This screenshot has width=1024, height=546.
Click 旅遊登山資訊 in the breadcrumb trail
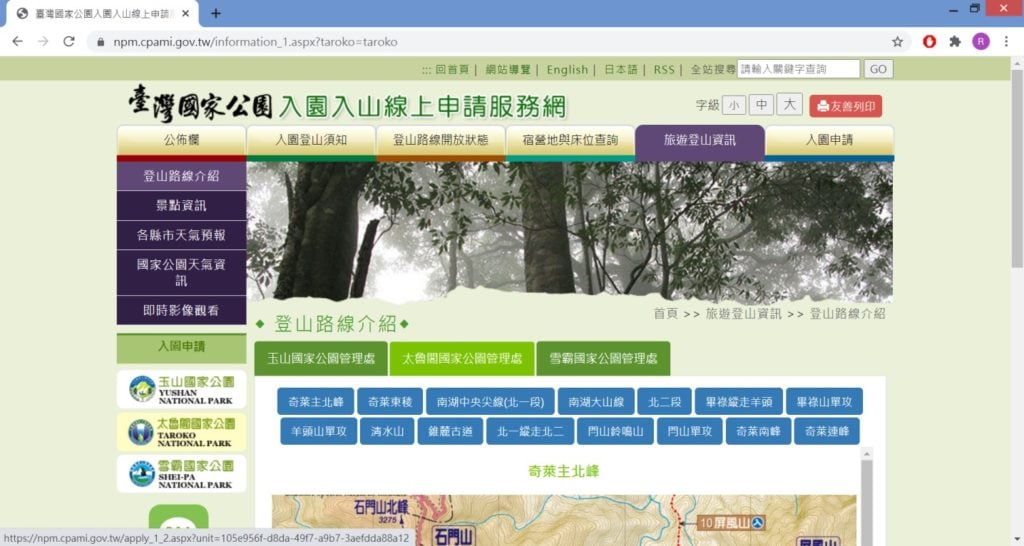pos(743,313)
